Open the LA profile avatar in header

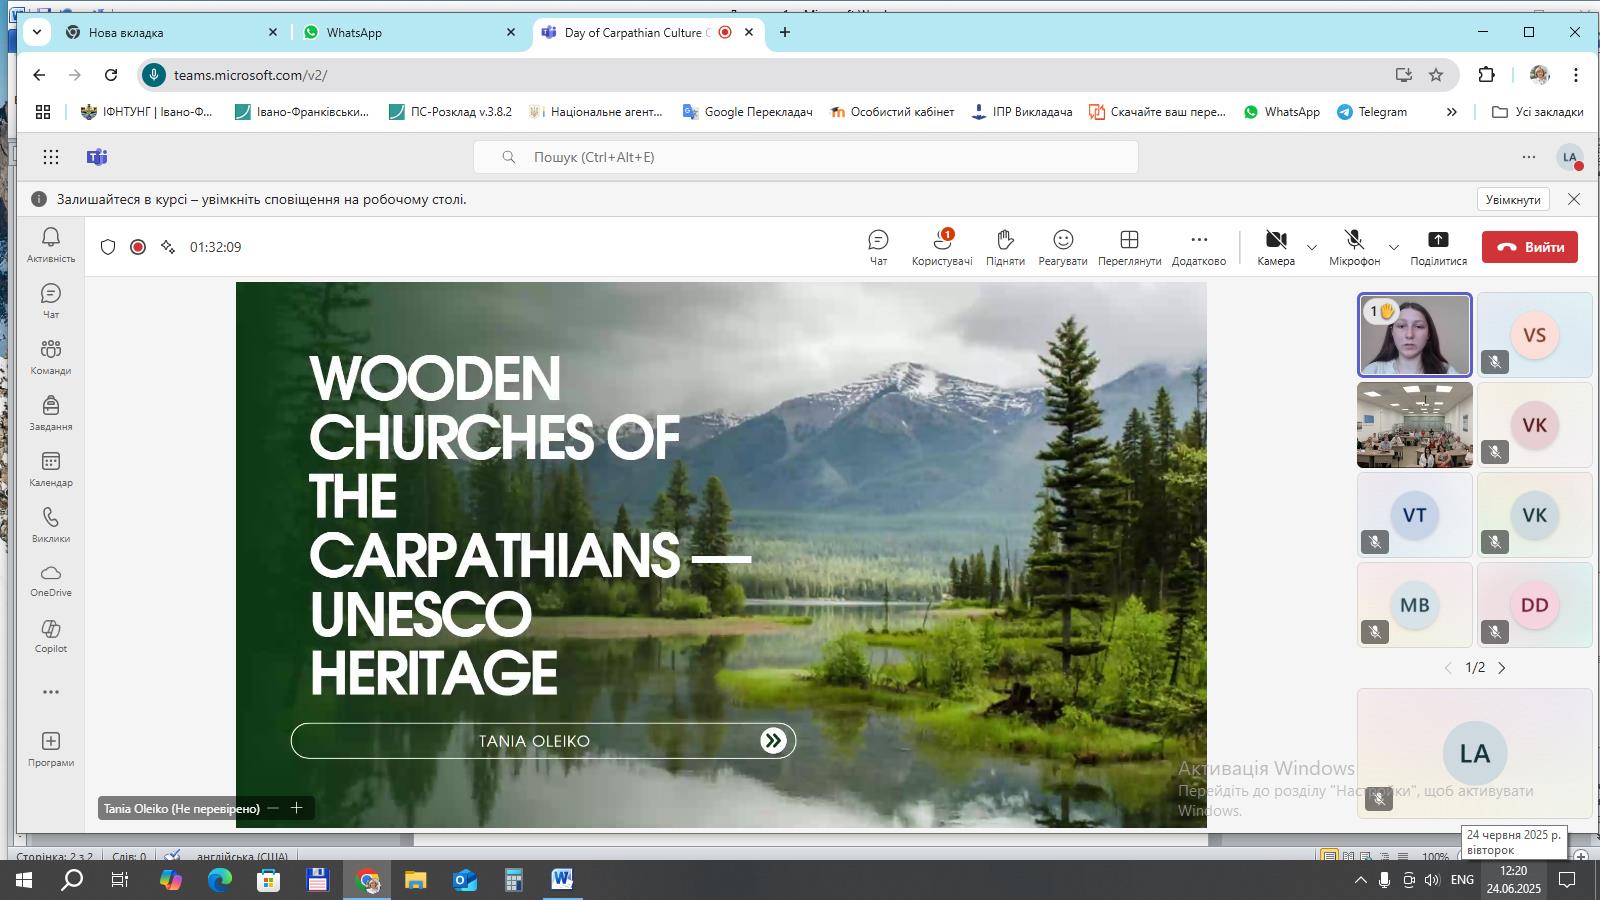pos(1570,157)
